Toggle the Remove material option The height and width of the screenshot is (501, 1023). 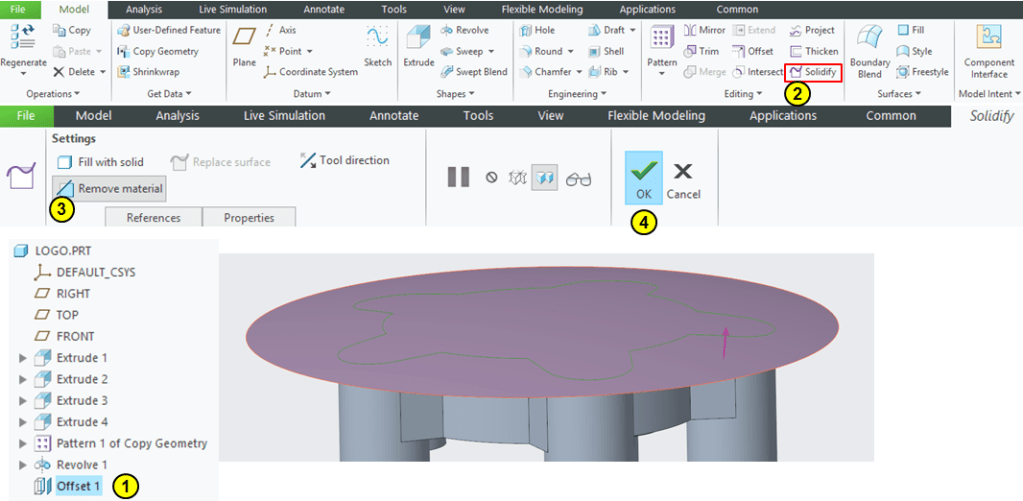pos(109,188)
